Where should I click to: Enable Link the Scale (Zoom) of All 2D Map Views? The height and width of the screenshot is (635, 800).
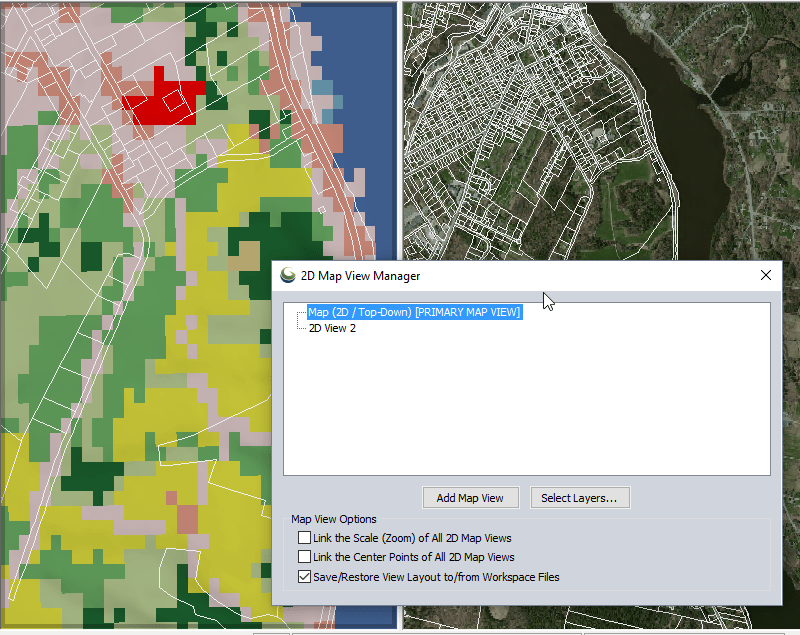click(304, 537)
